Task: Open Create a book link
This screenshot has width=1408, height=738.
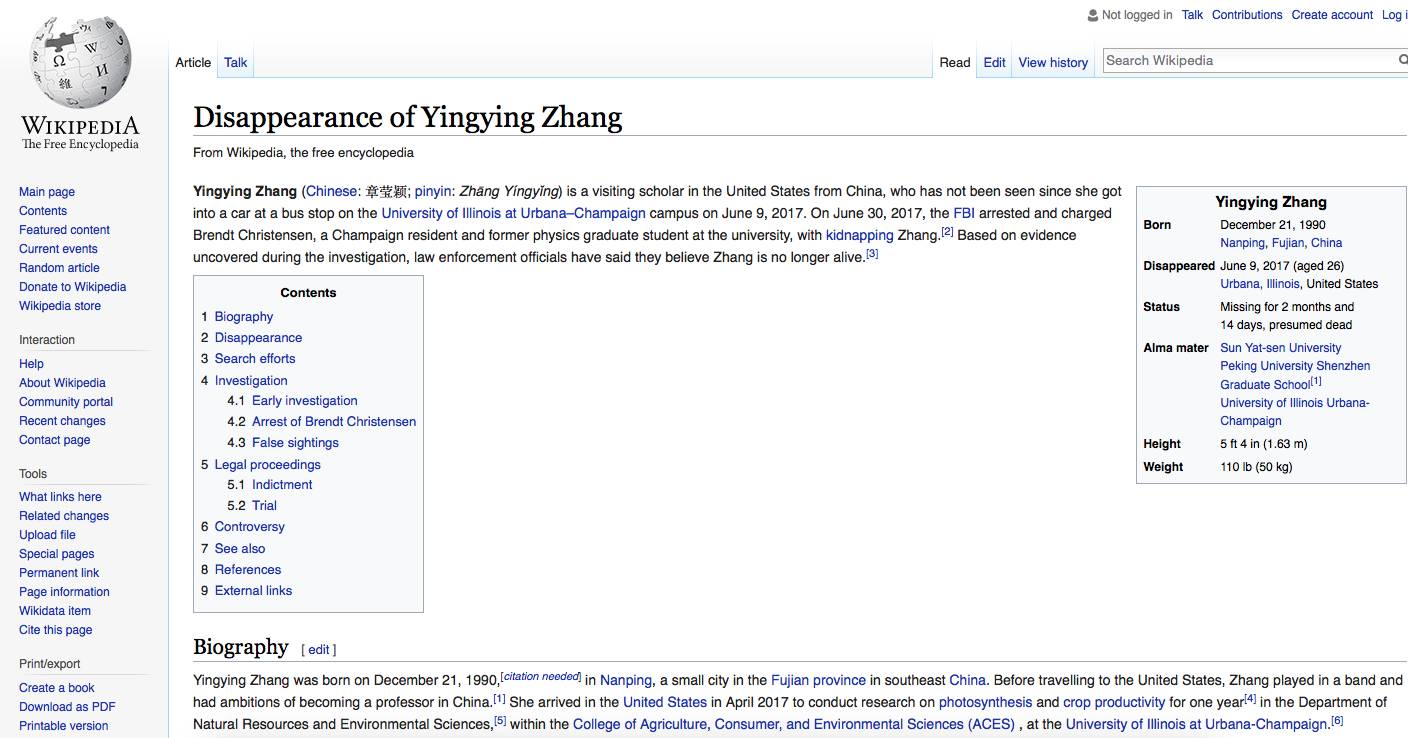Action: click(56, 688)
